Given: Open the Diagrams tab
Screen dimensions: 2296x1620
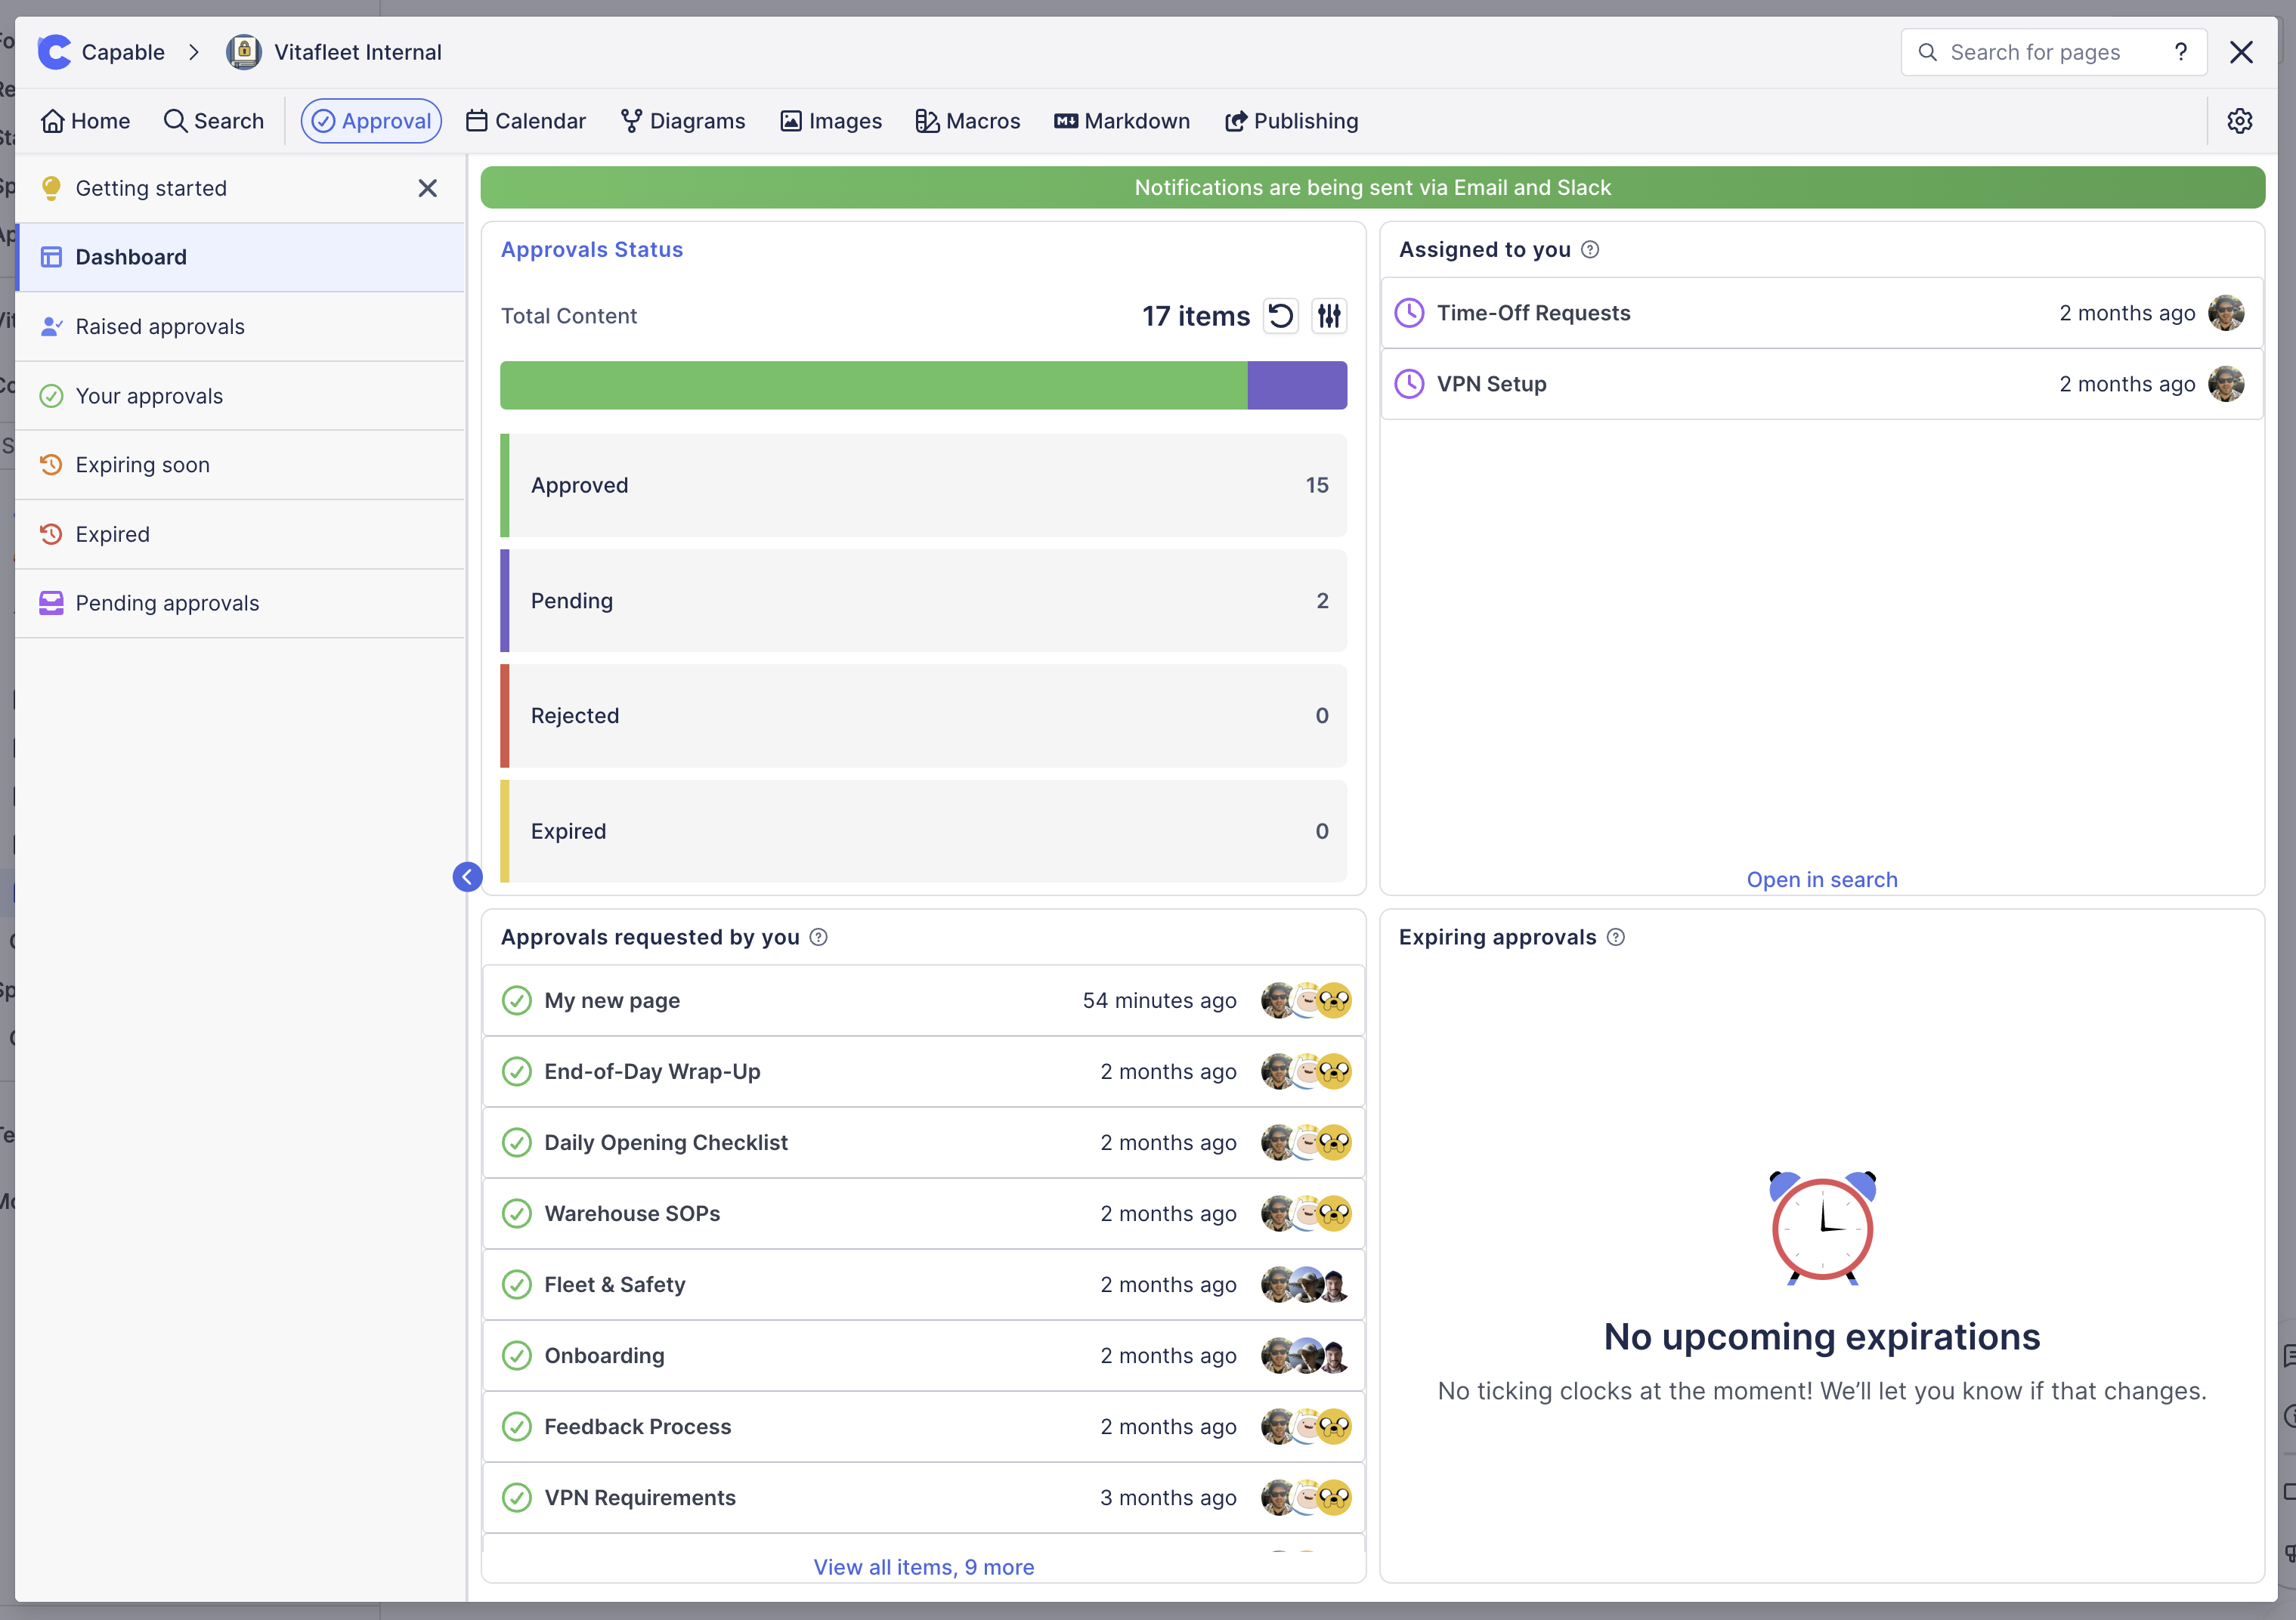Looking at the screenshot, I should 683,121.
